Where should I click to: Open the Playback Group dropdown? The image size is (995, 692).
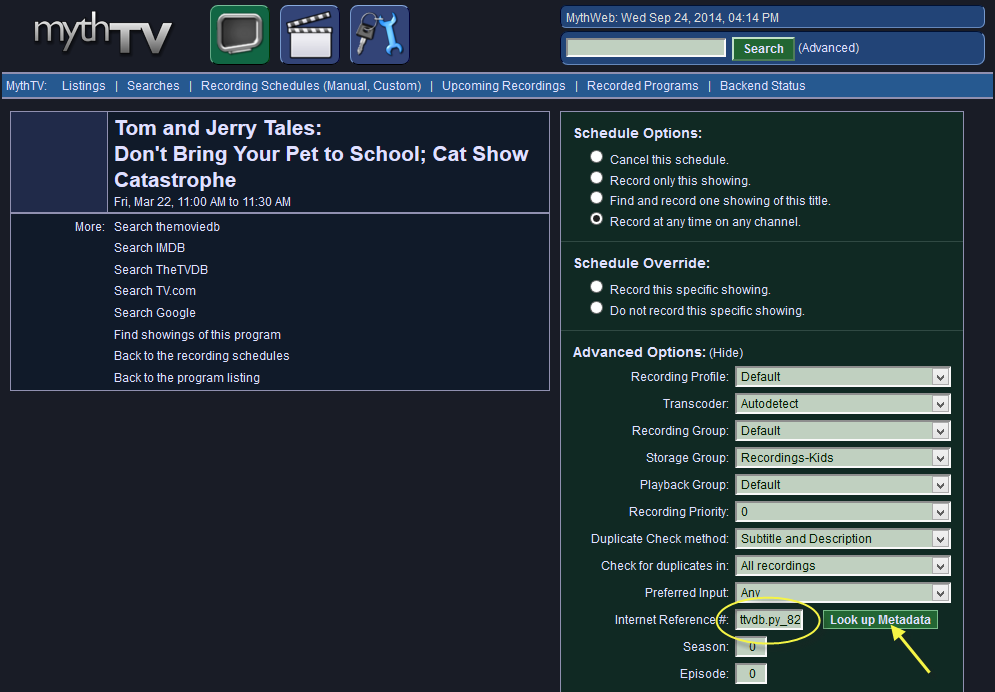[843, 485]
